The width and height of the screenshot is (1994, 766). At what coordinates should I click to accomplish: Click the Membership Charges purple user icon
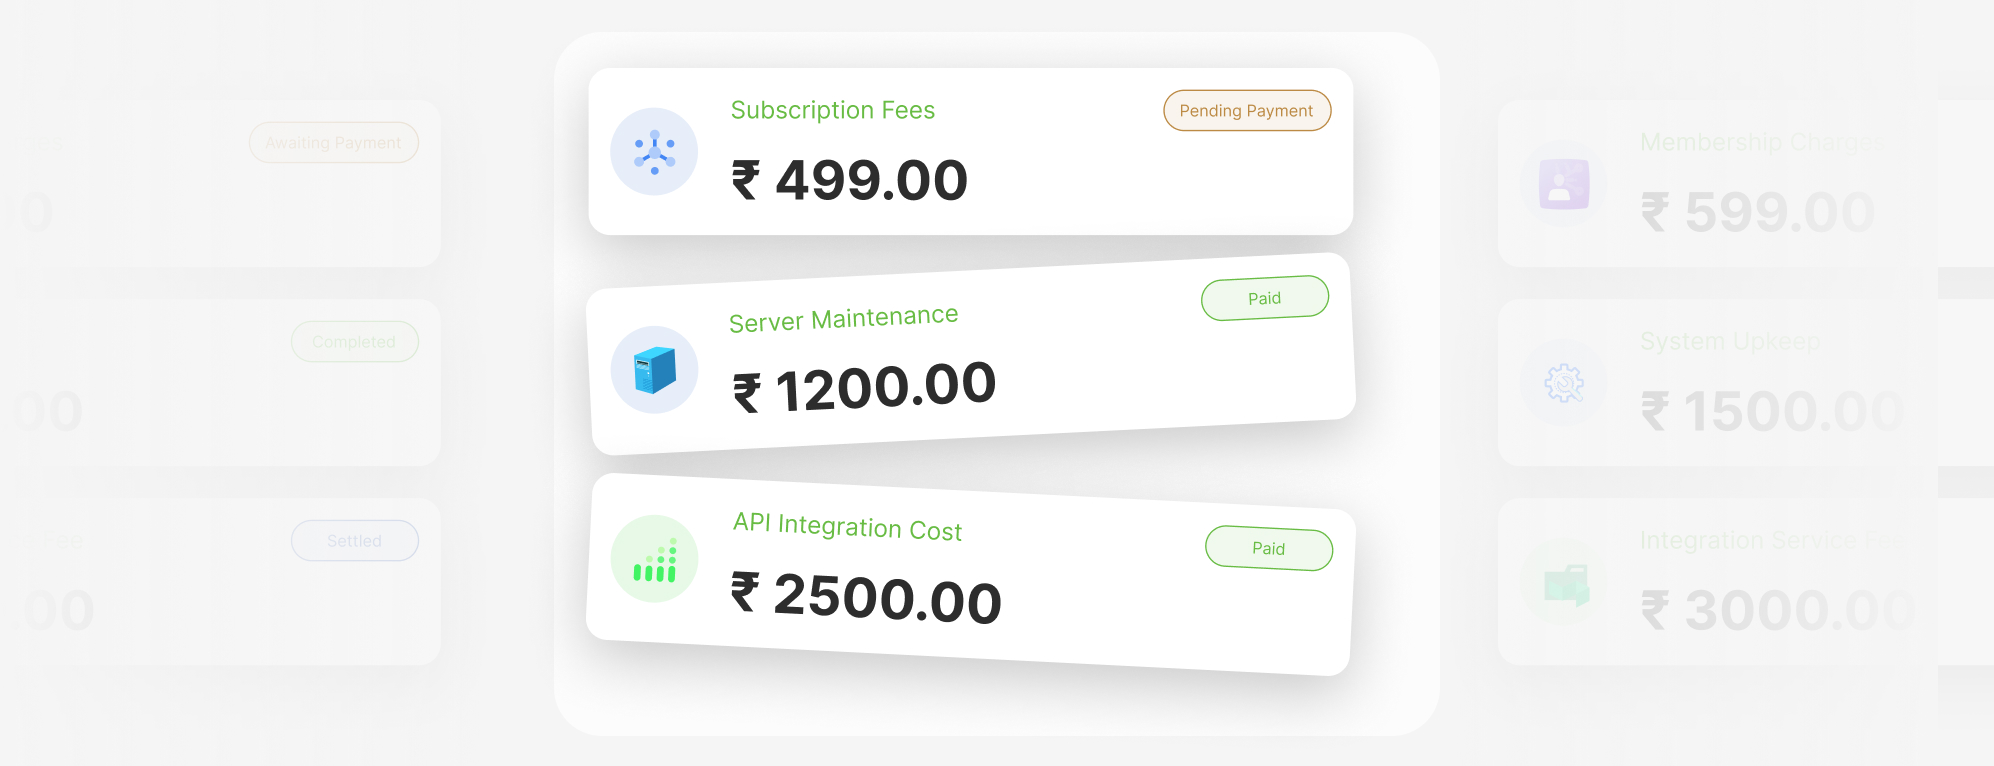click(x=1564, y=184)
